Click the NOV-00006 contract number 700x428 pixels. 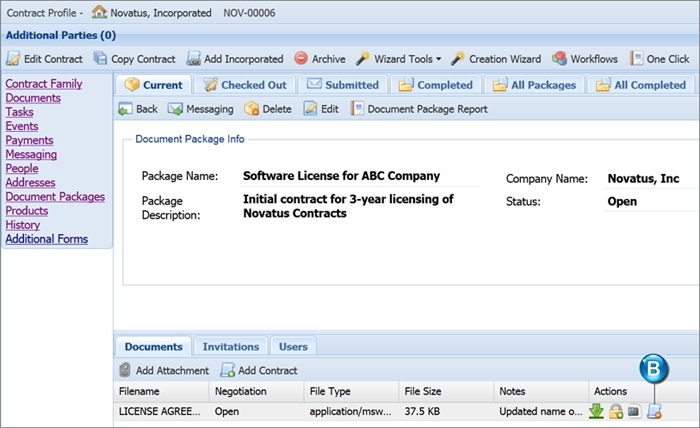(249, 13)
